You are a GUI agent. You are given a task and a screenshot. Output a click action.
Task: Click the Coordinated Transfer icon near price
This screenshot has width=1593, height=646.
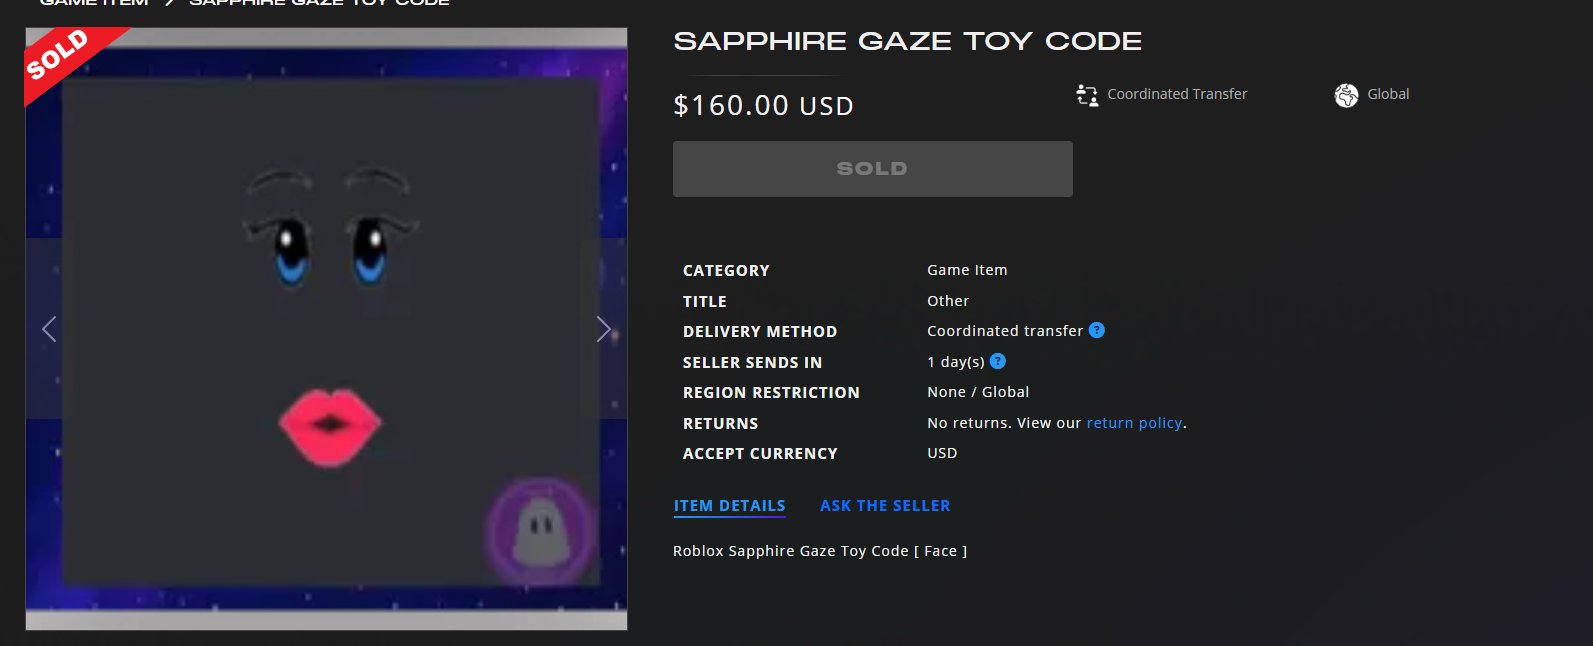[1087, 95]
